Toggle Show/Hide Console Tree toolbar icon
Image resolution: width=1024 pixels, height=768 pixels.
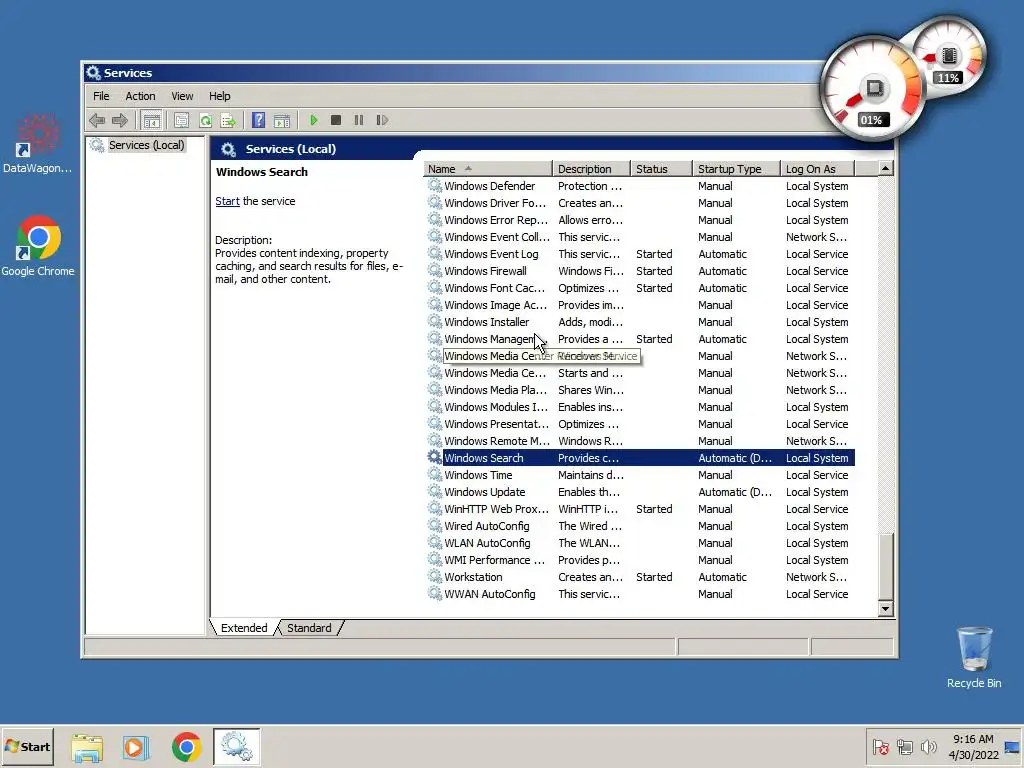(x=152, y=120)
